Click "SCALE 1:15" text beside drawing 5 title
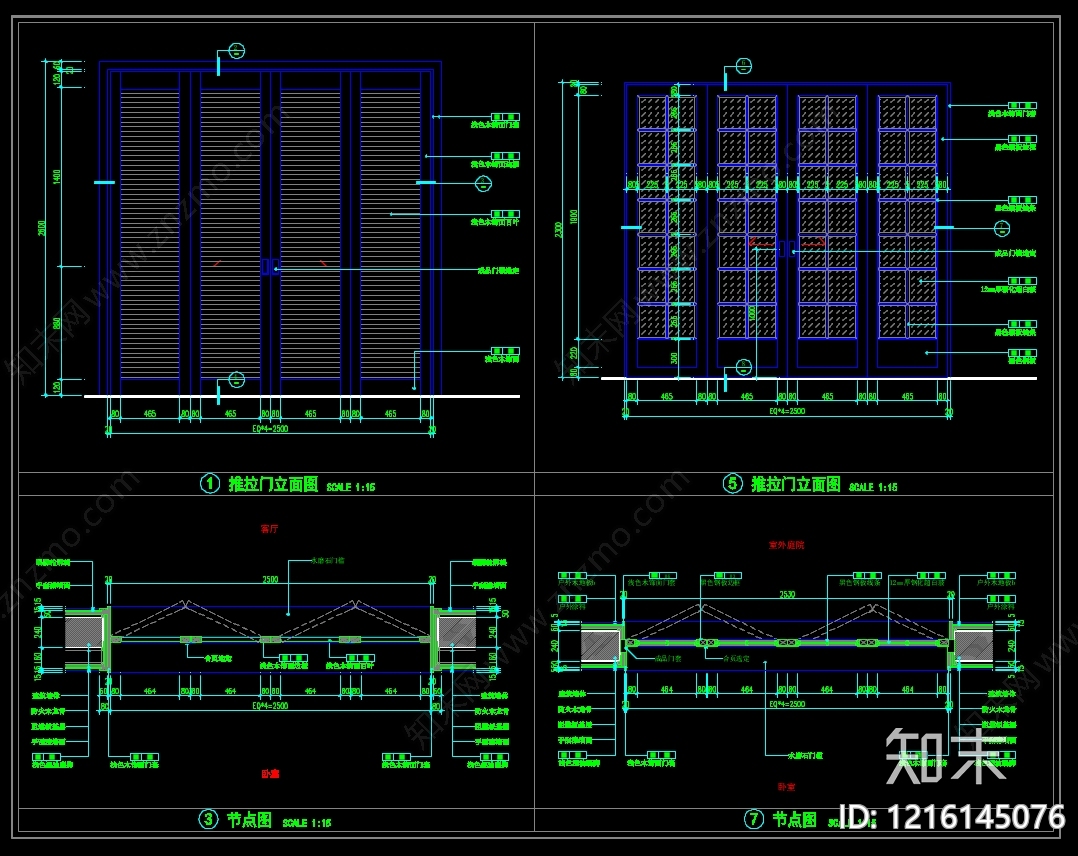This screenshot has height=856, width=1078. 873,487
